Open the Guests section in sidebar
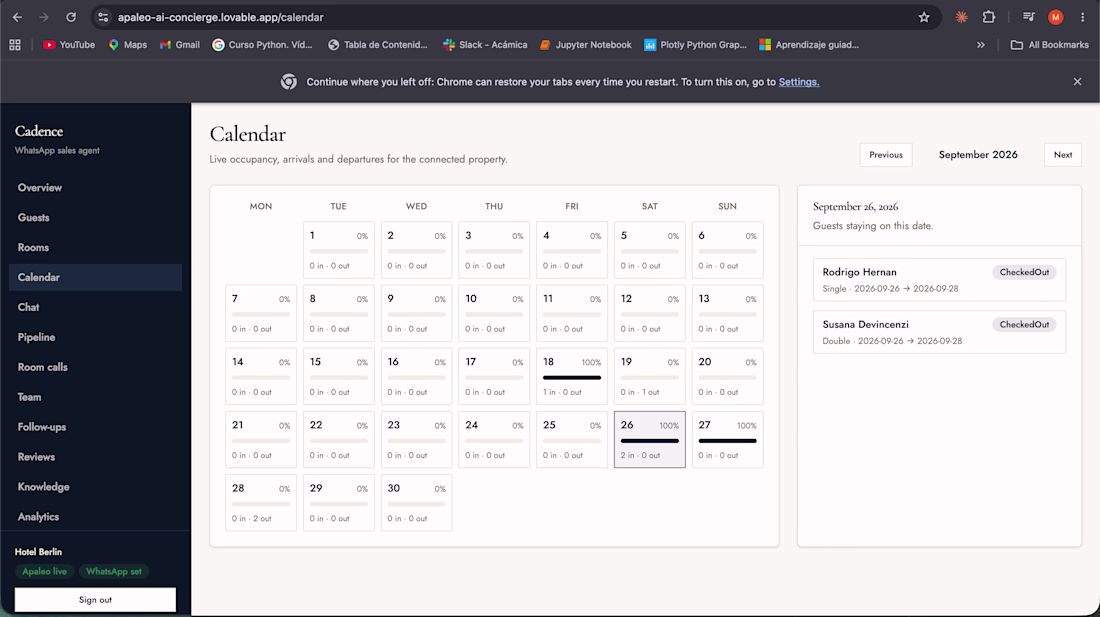The height and width of the screenshot is (617, 1100). point(95,217)
